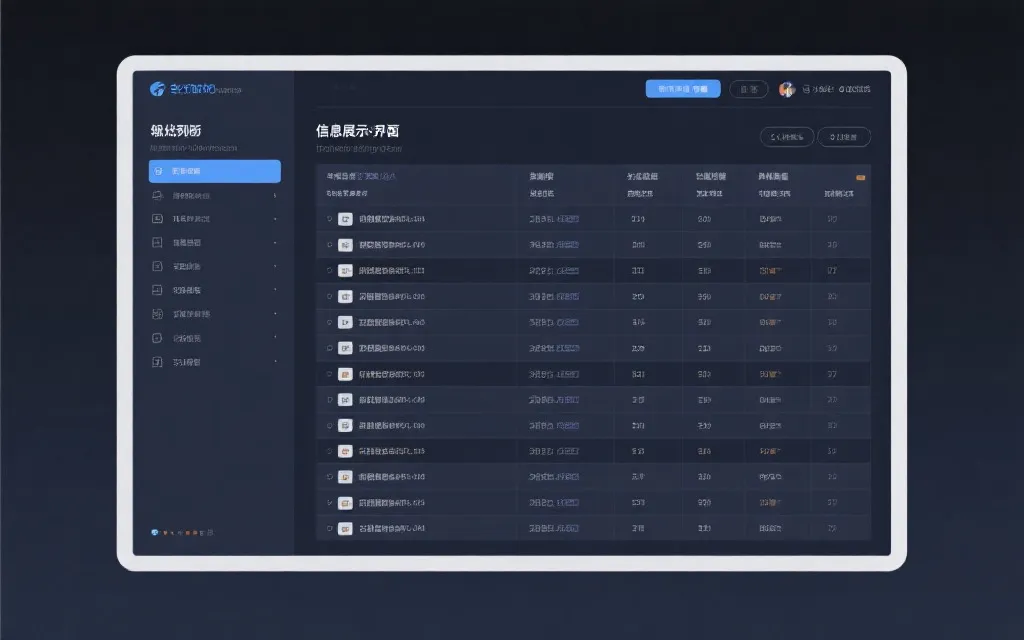Select the second table row's radio circle

coord(329,245)
